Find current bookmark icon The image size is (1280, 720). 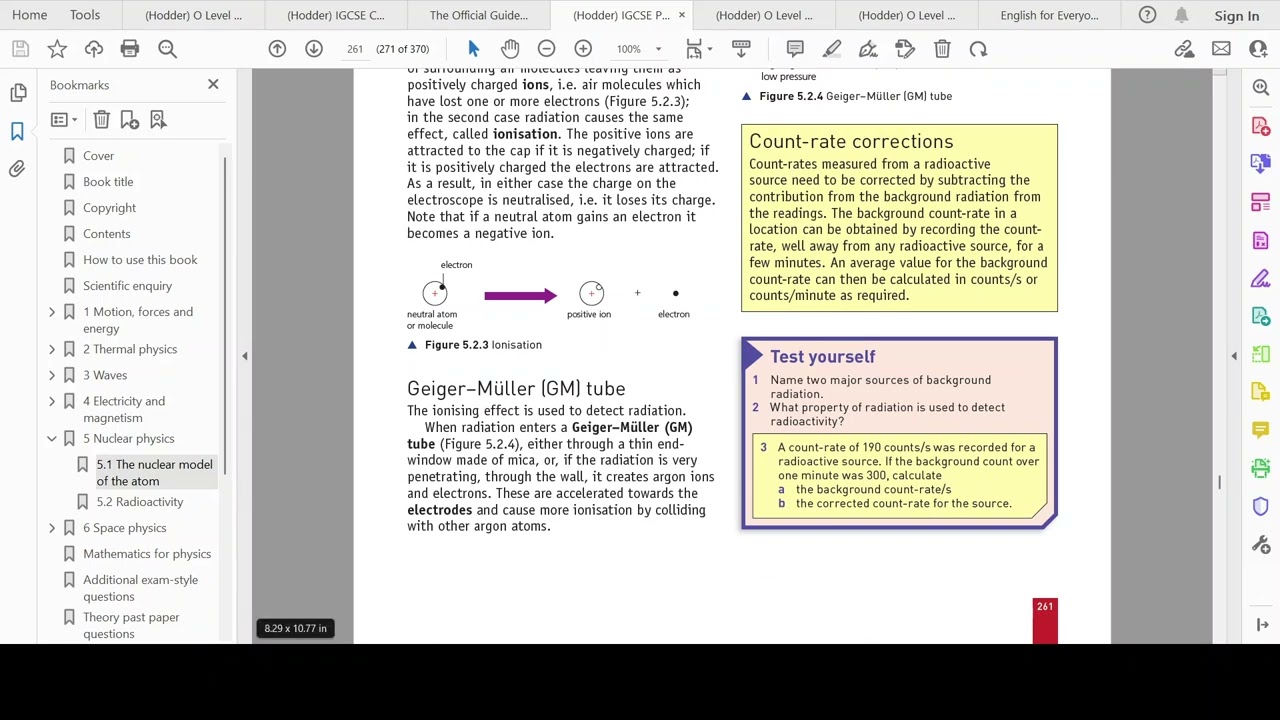[x=158, y=120]
